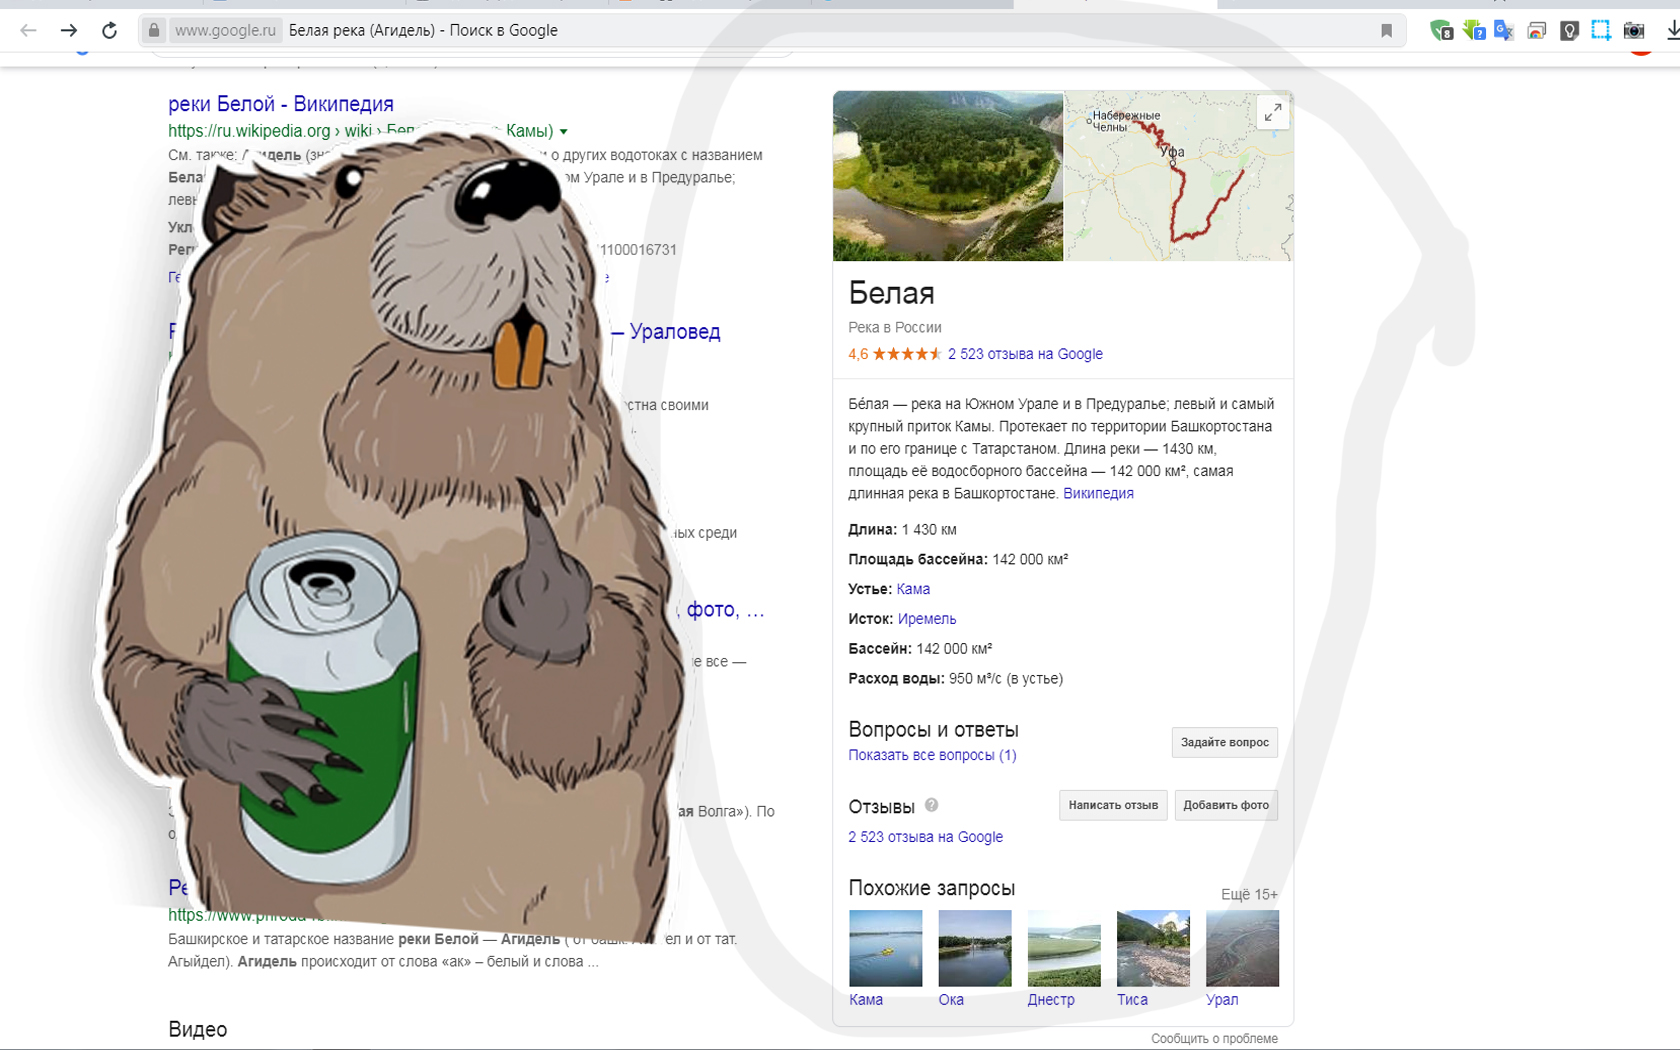1680x1050 pixels.
Task: Open reviews link under 'Отзывы' heading
Action: (x=925, y=837)
